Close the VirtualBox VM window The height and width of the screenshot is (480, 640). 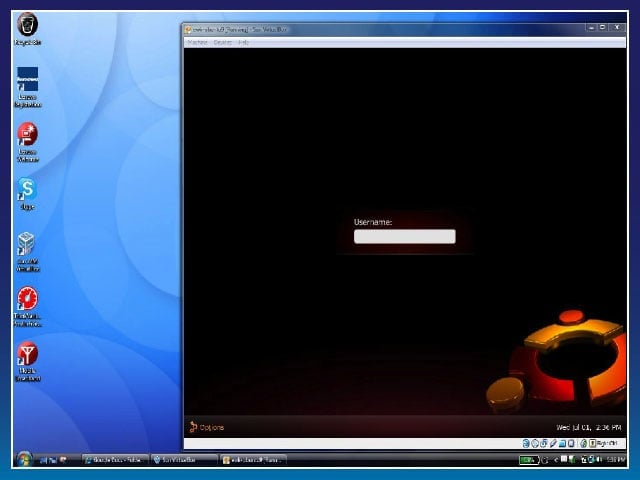coord(617,28)
